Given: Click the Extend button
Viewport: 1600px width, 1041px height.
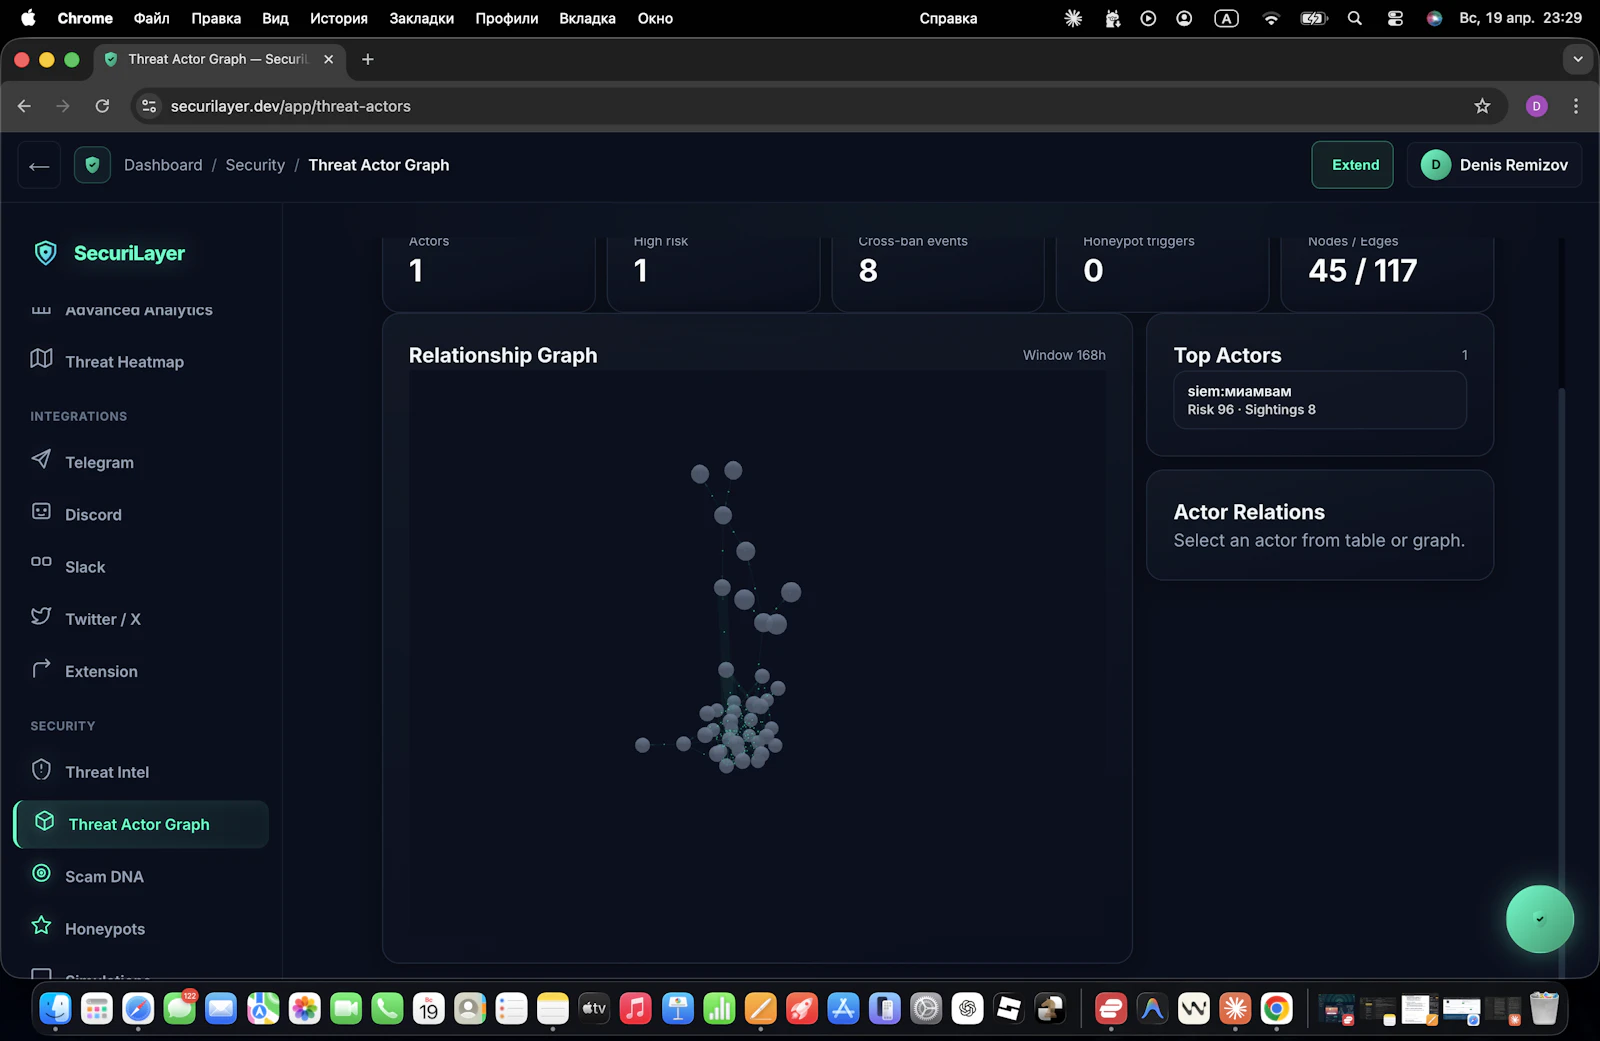Looking at the screenshot, I should pyautogui.click(x=1352, y=164).
